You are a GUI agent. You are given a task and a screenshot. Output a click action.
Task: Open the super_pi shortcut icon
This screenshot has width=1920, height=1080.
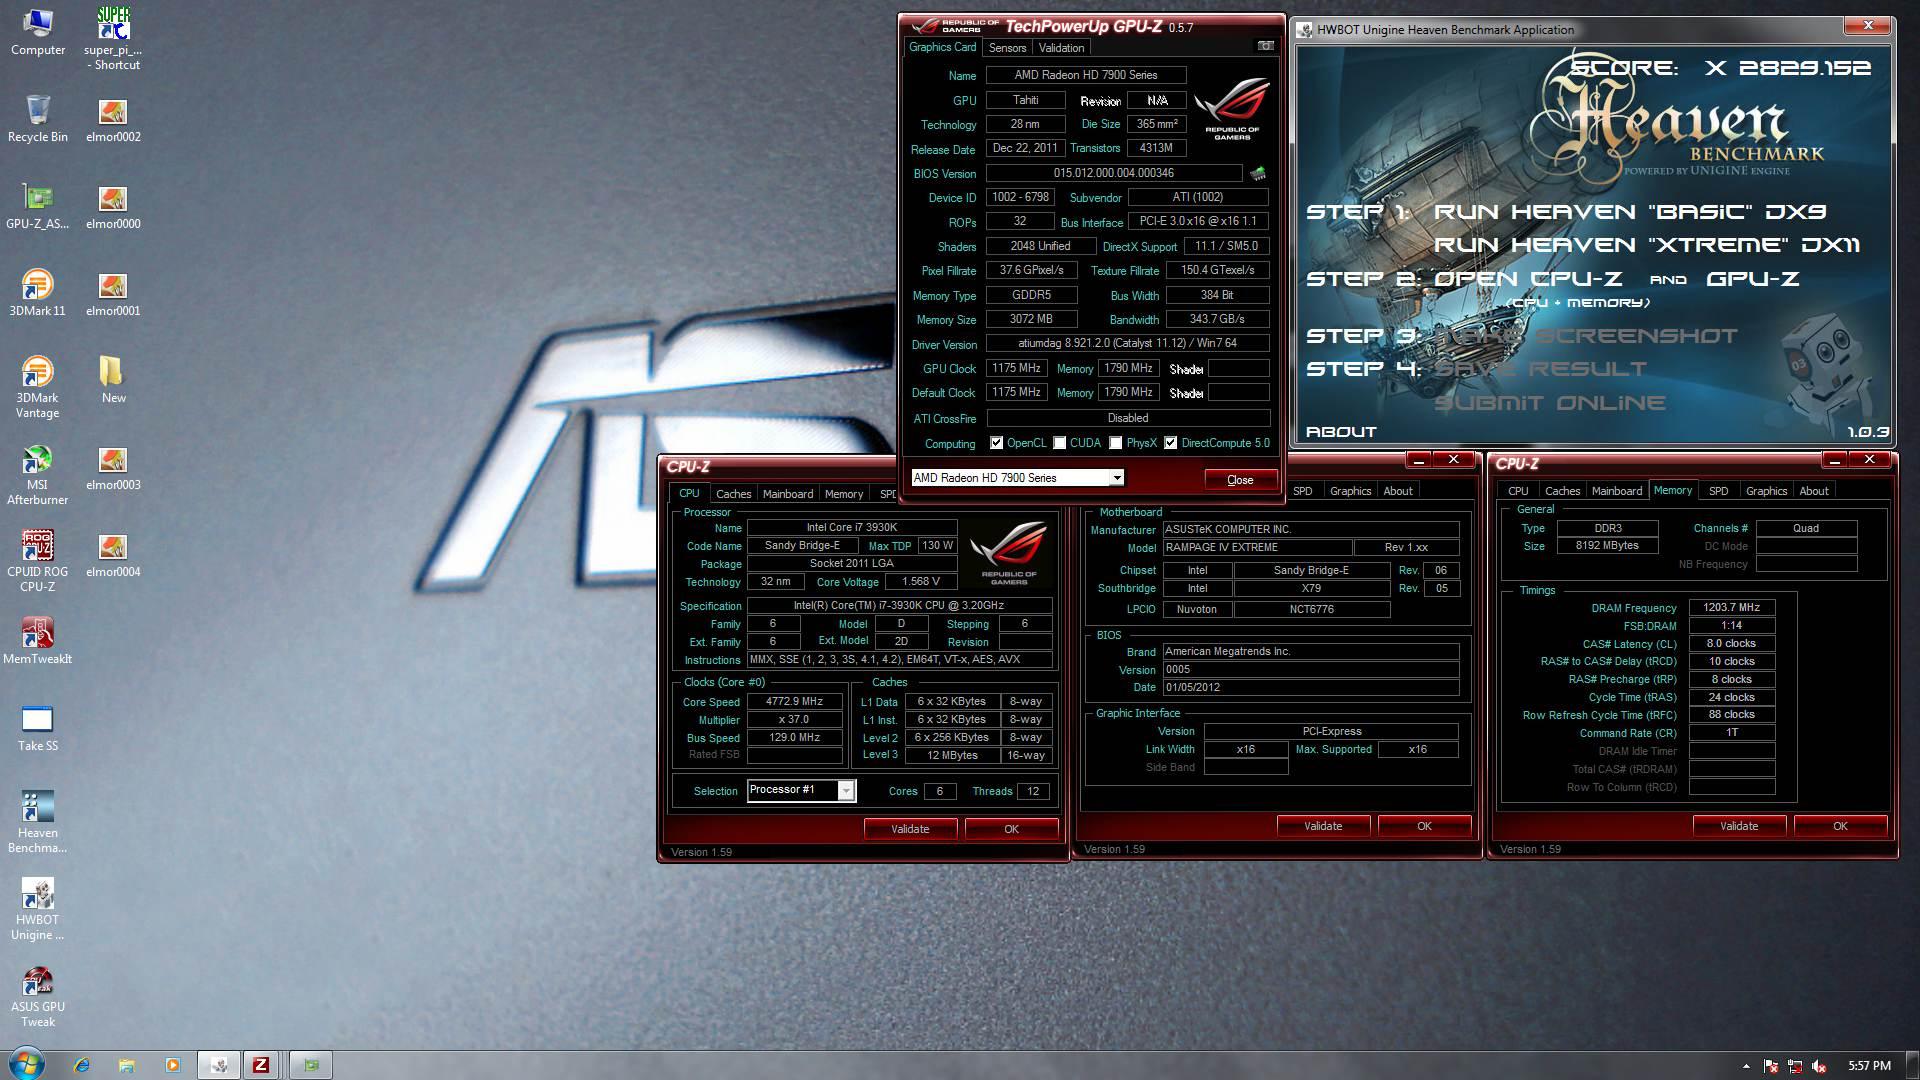[x=113, y=39]
